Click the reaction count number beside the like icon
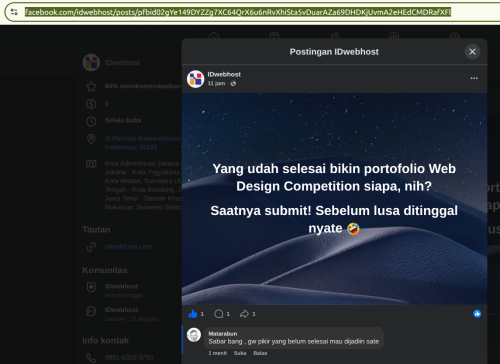 pyautogui.click(x=202, y=314)
